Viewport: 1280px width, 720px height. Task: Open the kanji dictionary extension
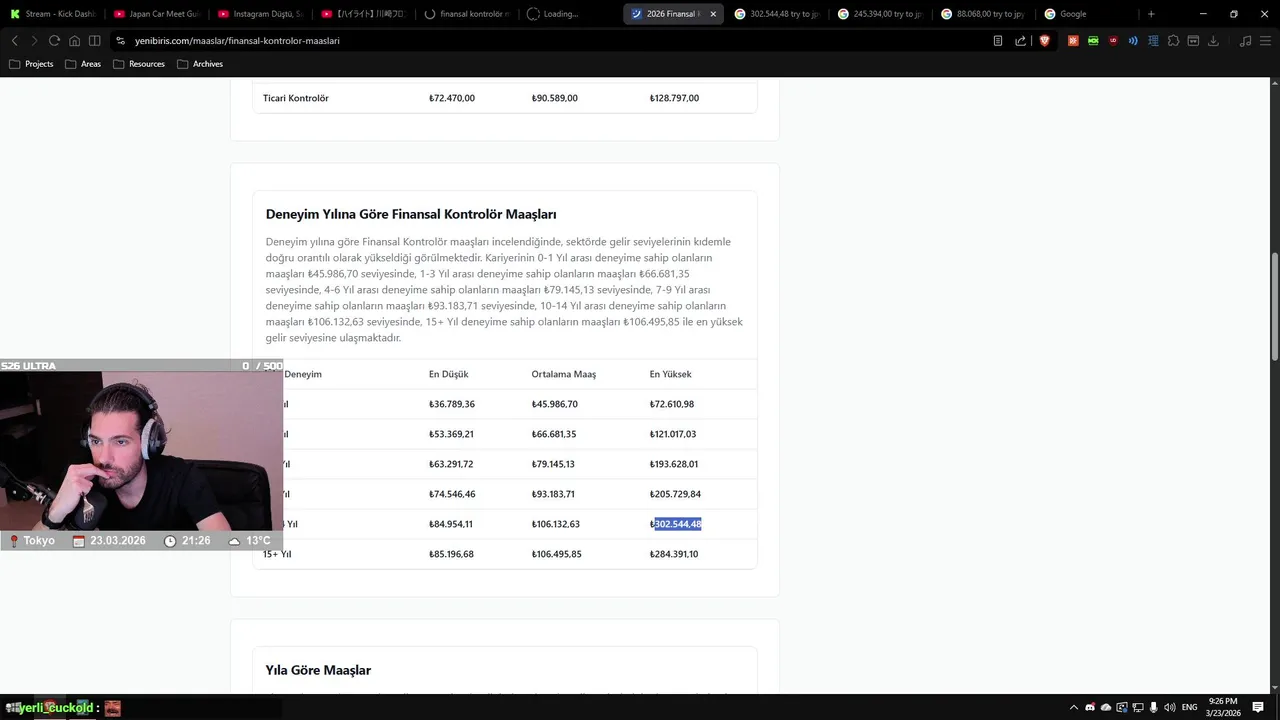(1153, 41)
